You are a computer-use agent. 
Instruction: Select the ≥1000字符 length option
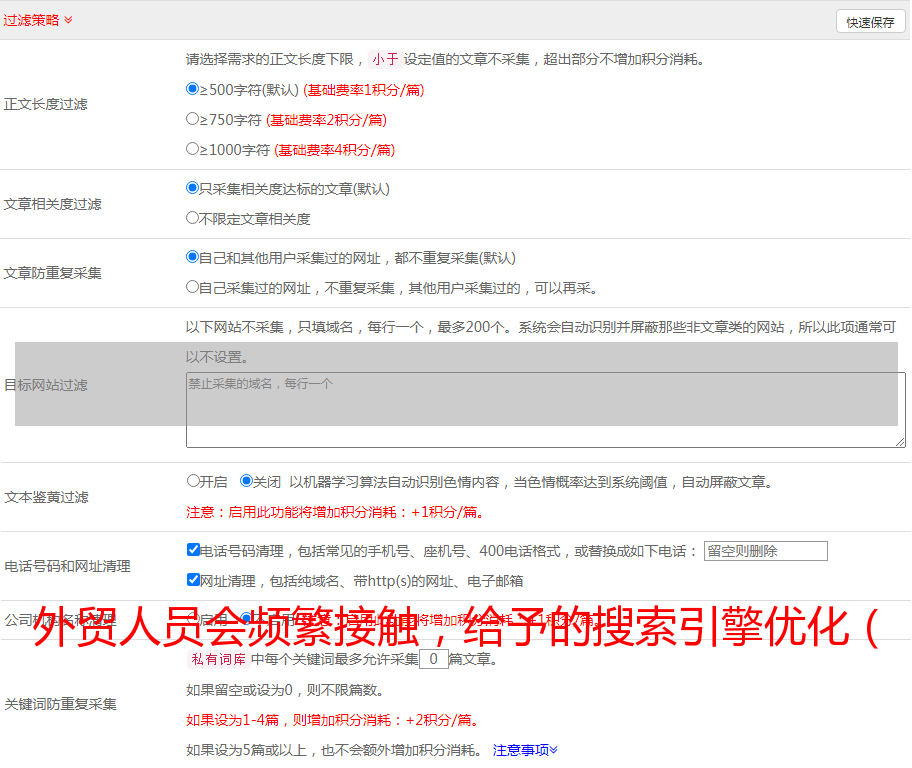[x=193, y=149]
